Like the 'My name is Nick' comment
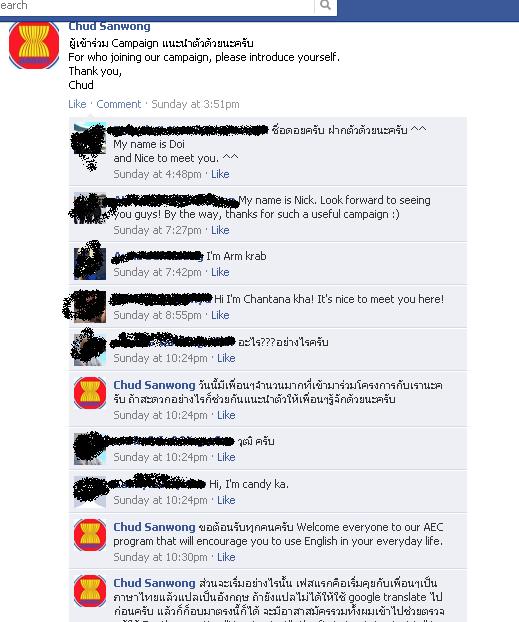519x622 pixels. click(220, 230)
